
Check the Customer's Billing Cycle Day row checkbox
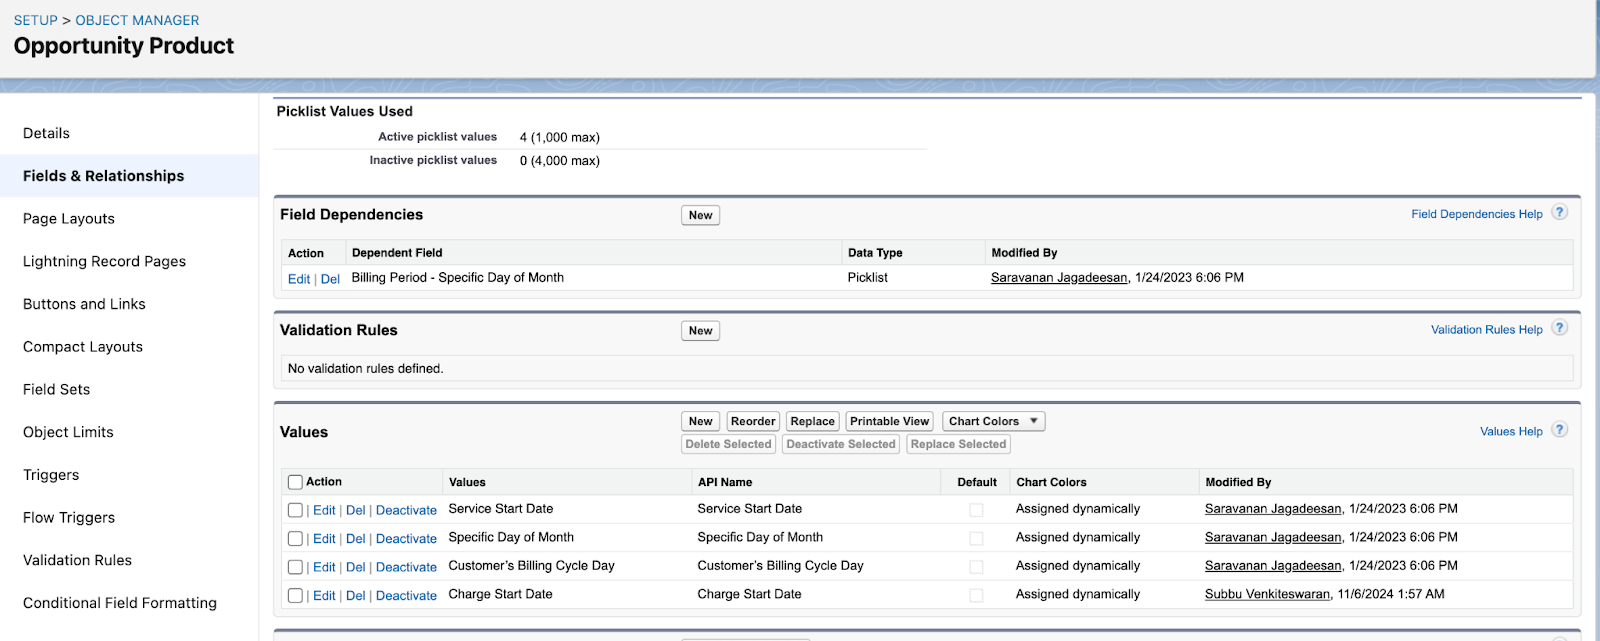coord(295,567)
